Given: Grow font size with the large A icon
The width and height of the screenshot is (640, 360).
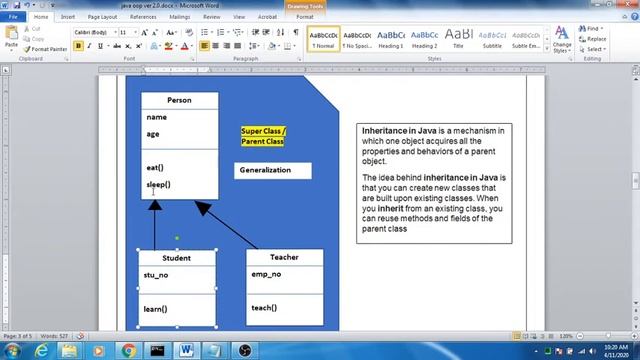Looking at the screenshot, I should pos(144,32).
